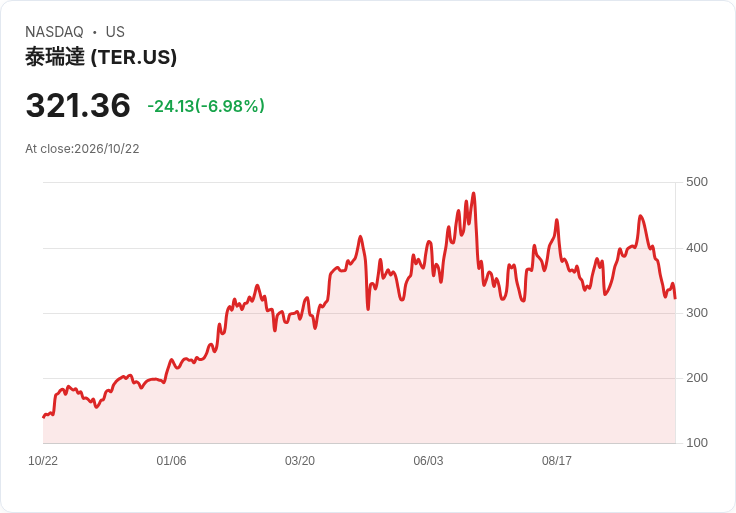736x513 pixels.
Task: Click the US market label
Action: pyautogui.click(x=115, y=32)
